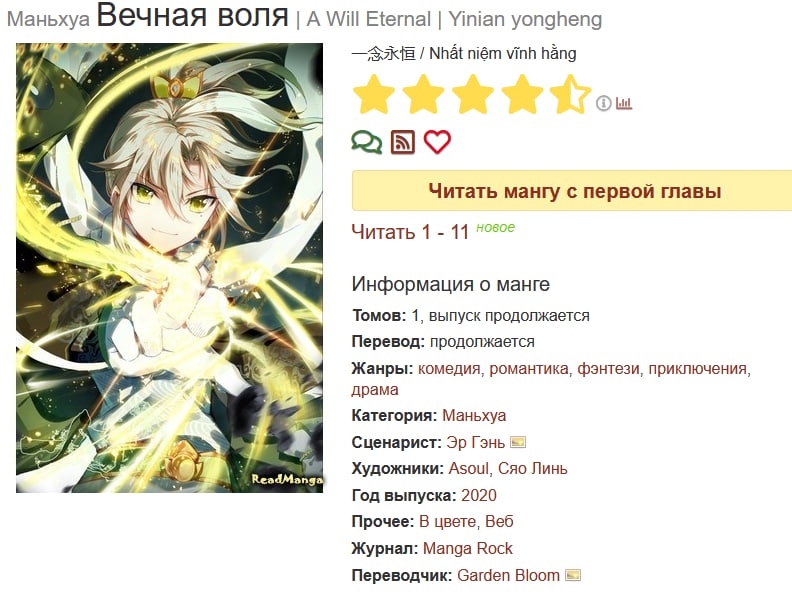Viewport: 792px width, 596px height.
Task: Open picture icon next to Эр Гэнь
Action: (x=518, y=442)
